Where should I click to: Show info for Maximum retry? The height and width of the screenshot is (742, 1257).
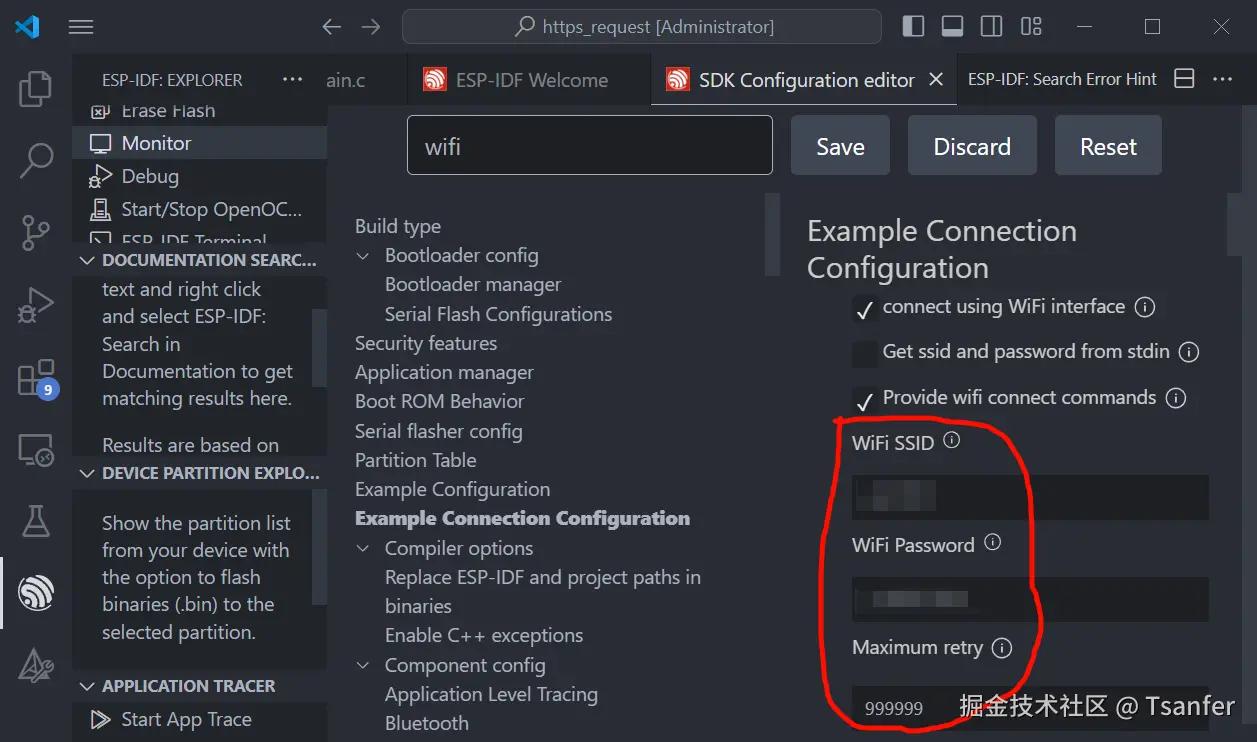tap(1001, 648)
